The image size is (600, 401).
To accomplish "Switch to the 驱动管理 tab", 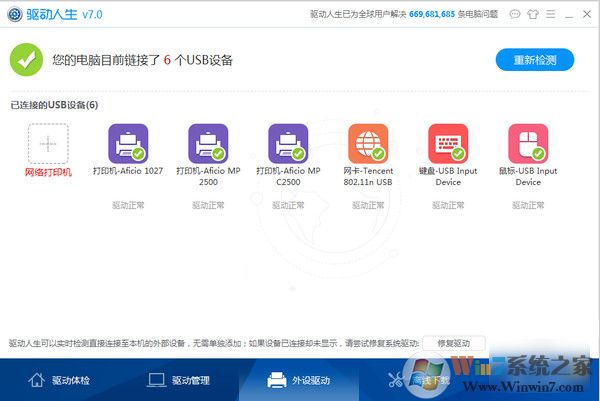I will point(179,380).
